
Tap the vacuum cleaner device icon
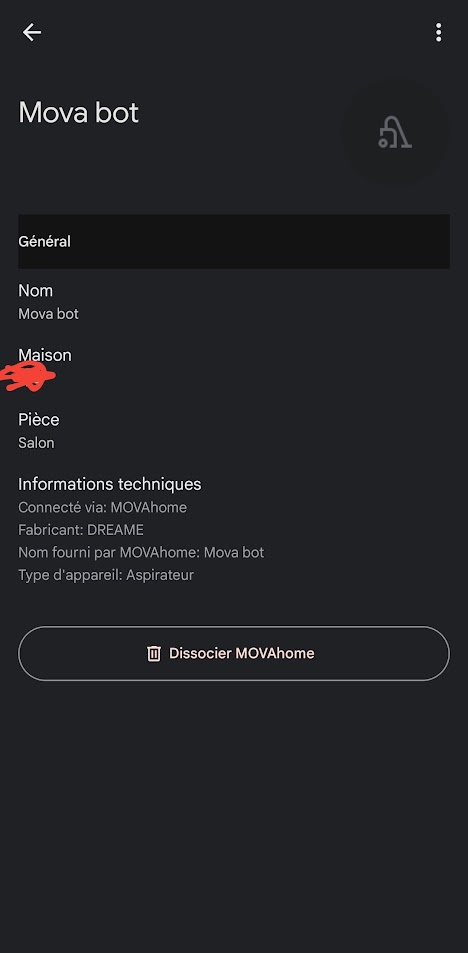395,132
